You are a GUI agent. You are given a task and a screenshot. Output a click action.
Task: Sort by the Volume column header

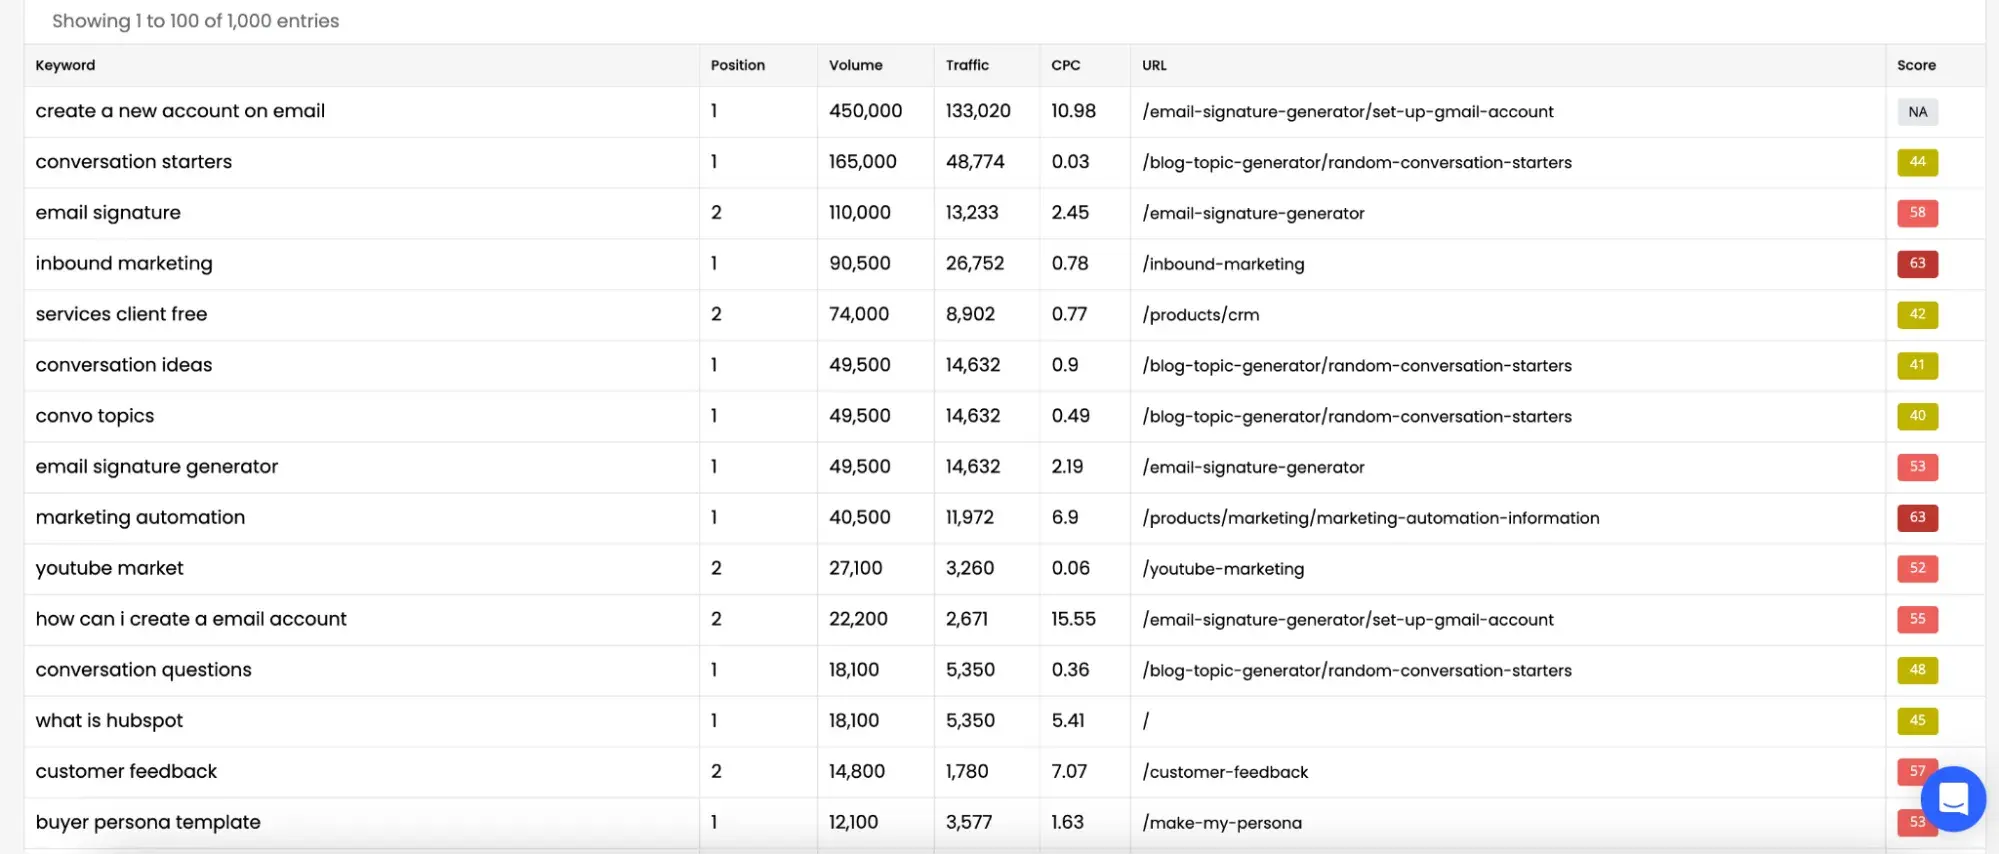pos(855,65)
